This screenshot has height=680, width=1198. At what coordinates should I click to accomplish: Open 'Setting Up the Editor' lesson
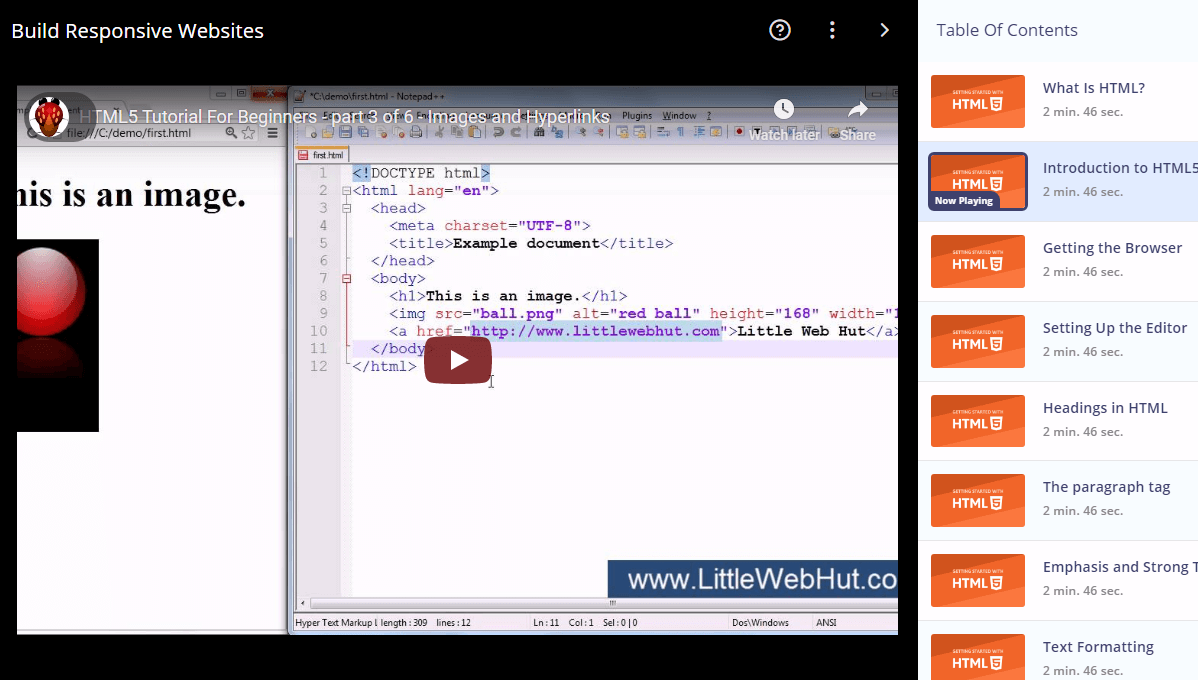(1114, 328)
